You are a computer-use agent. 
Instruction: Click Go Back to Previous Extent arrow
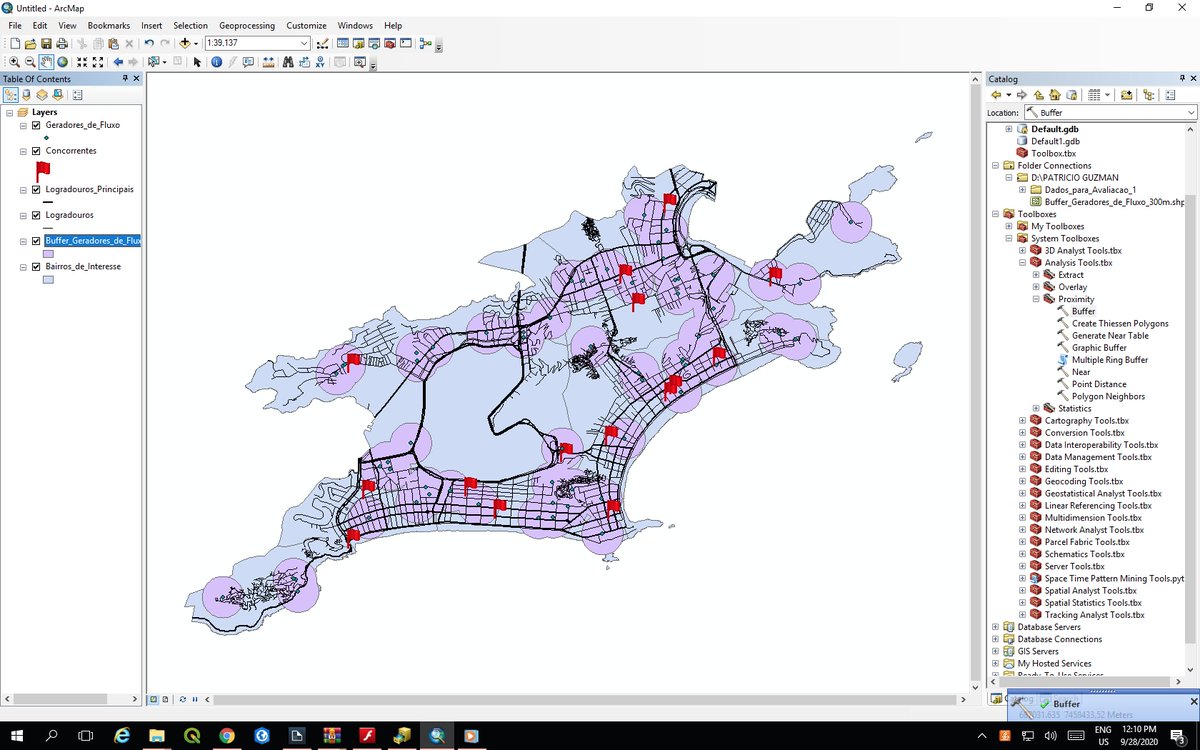point(118,62)
